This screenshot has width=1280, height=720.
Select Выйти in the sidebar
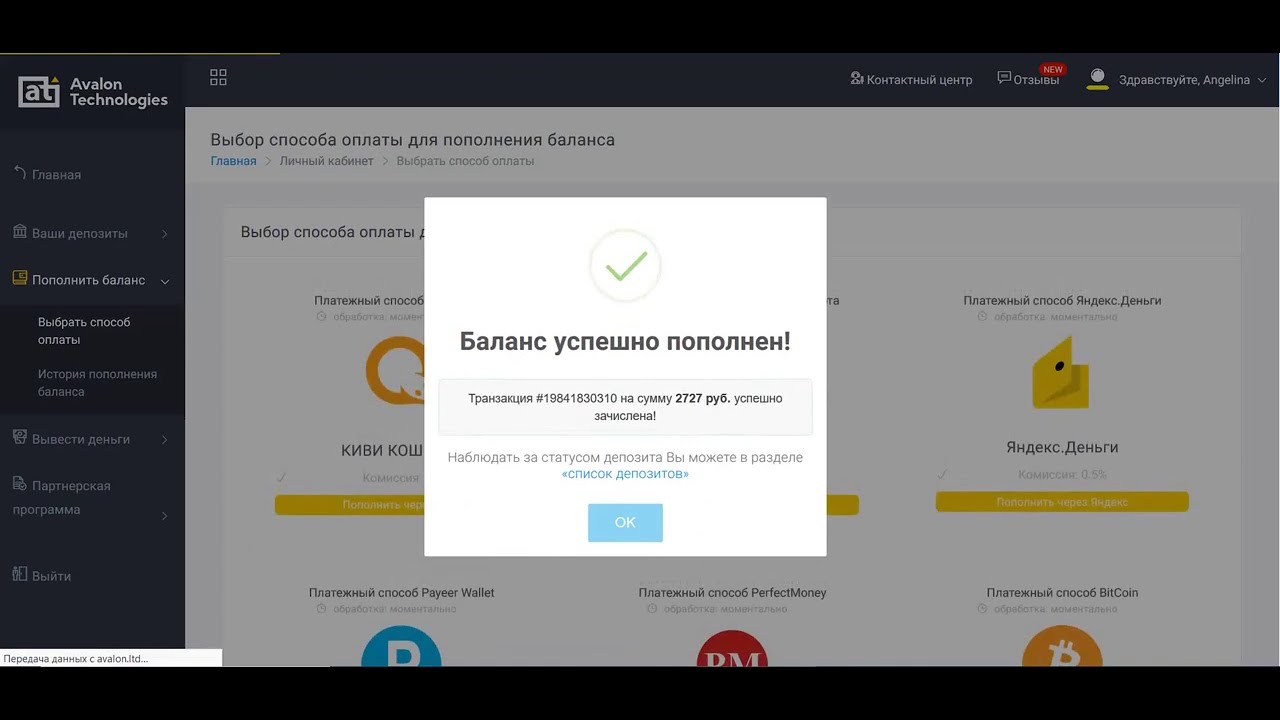click(x=51, y=576)
